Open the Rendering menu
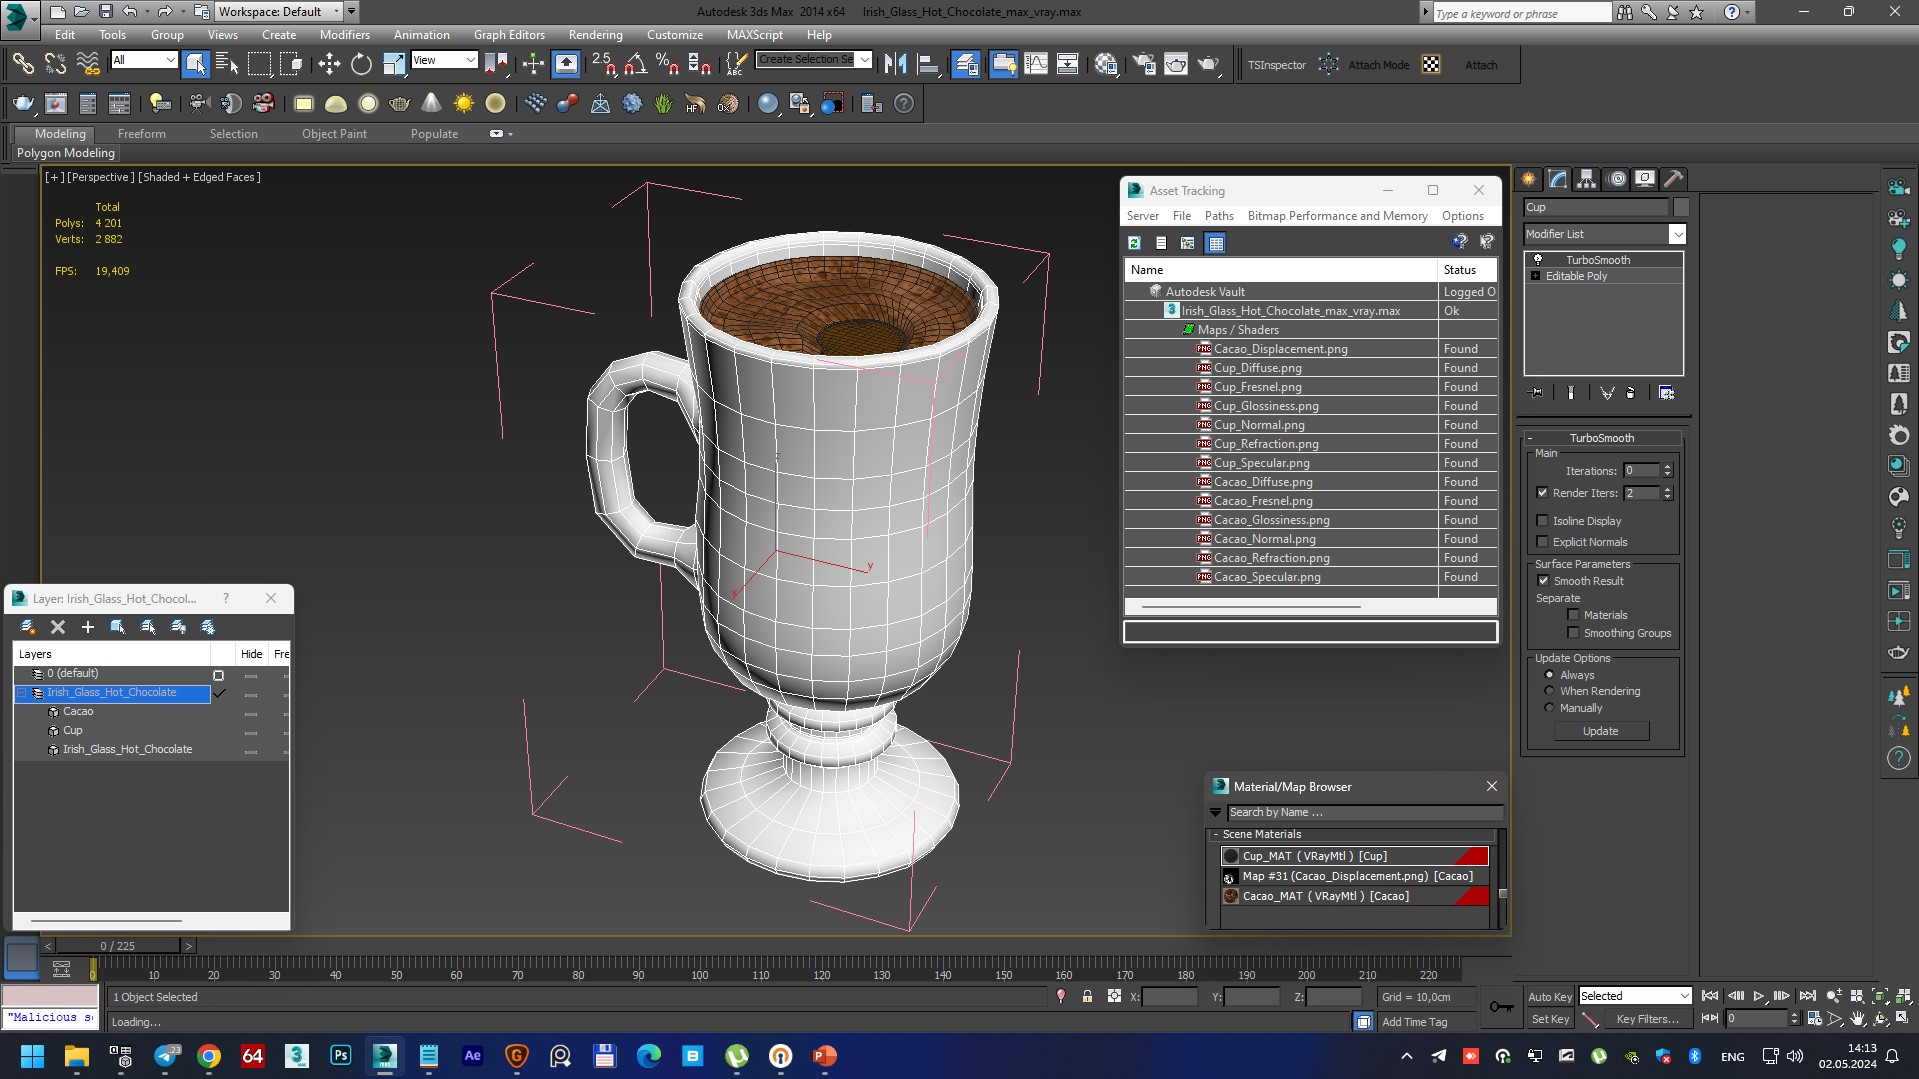Image resolution: width=1919 pixels, height=1079 pixels. tap(595, 35)
